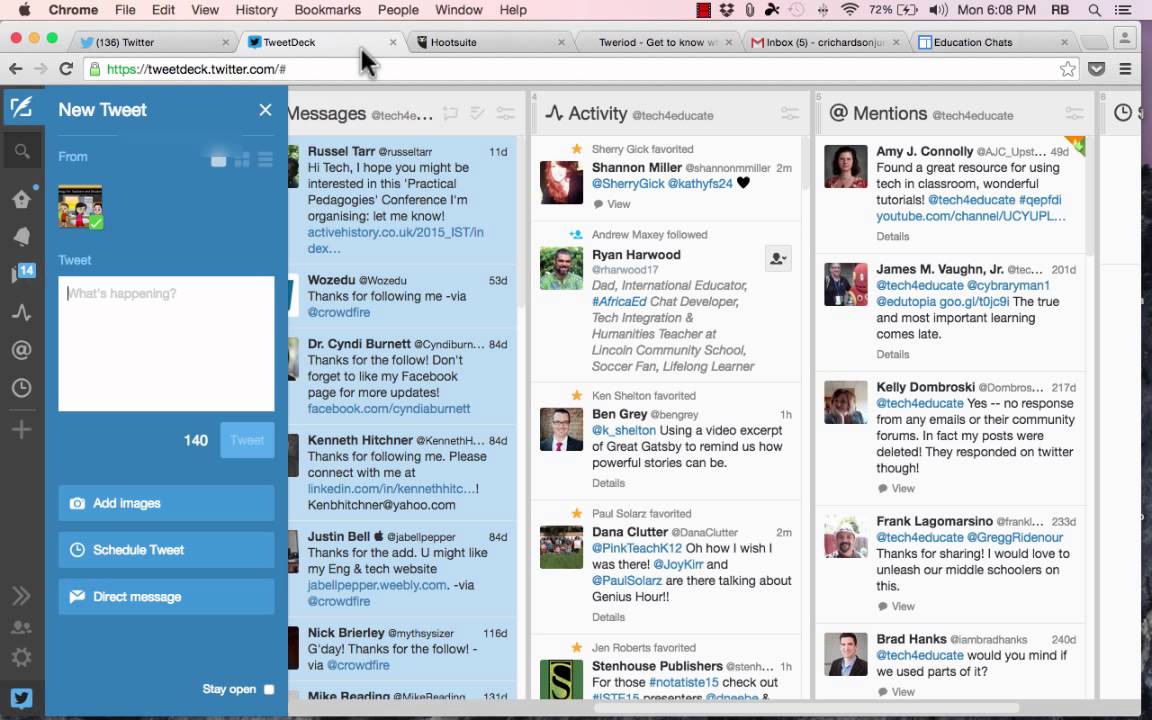This screenshot has height=720, width=1152.
Task: Jump to Mentions @ column icon in sidebar
Action: point(21,350)
